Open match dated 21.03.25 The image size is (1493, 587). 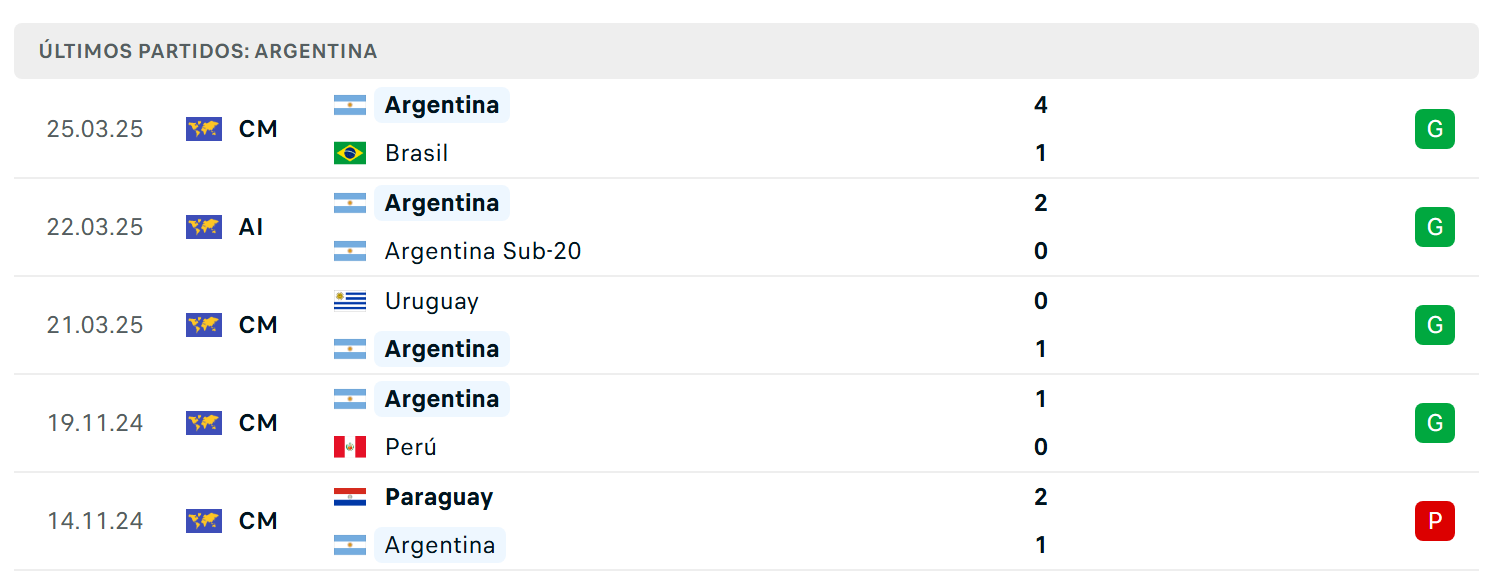[x=746, y=325]
